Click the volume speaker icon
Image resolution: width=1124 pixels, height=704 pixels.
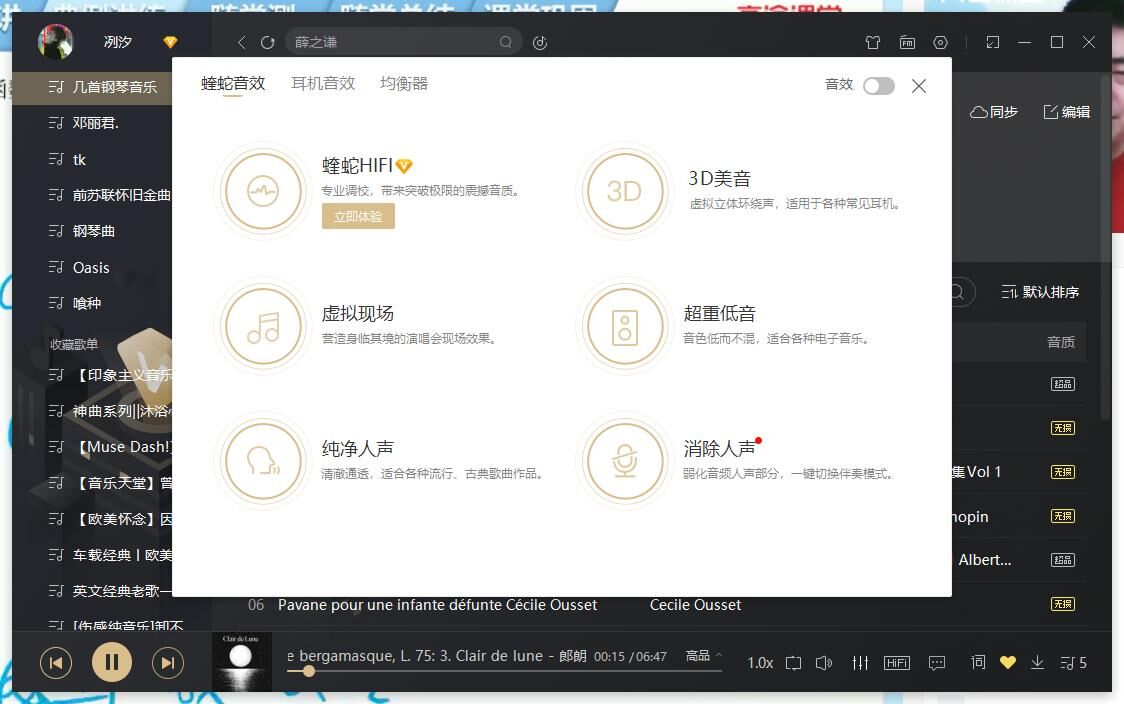(824, 663)
